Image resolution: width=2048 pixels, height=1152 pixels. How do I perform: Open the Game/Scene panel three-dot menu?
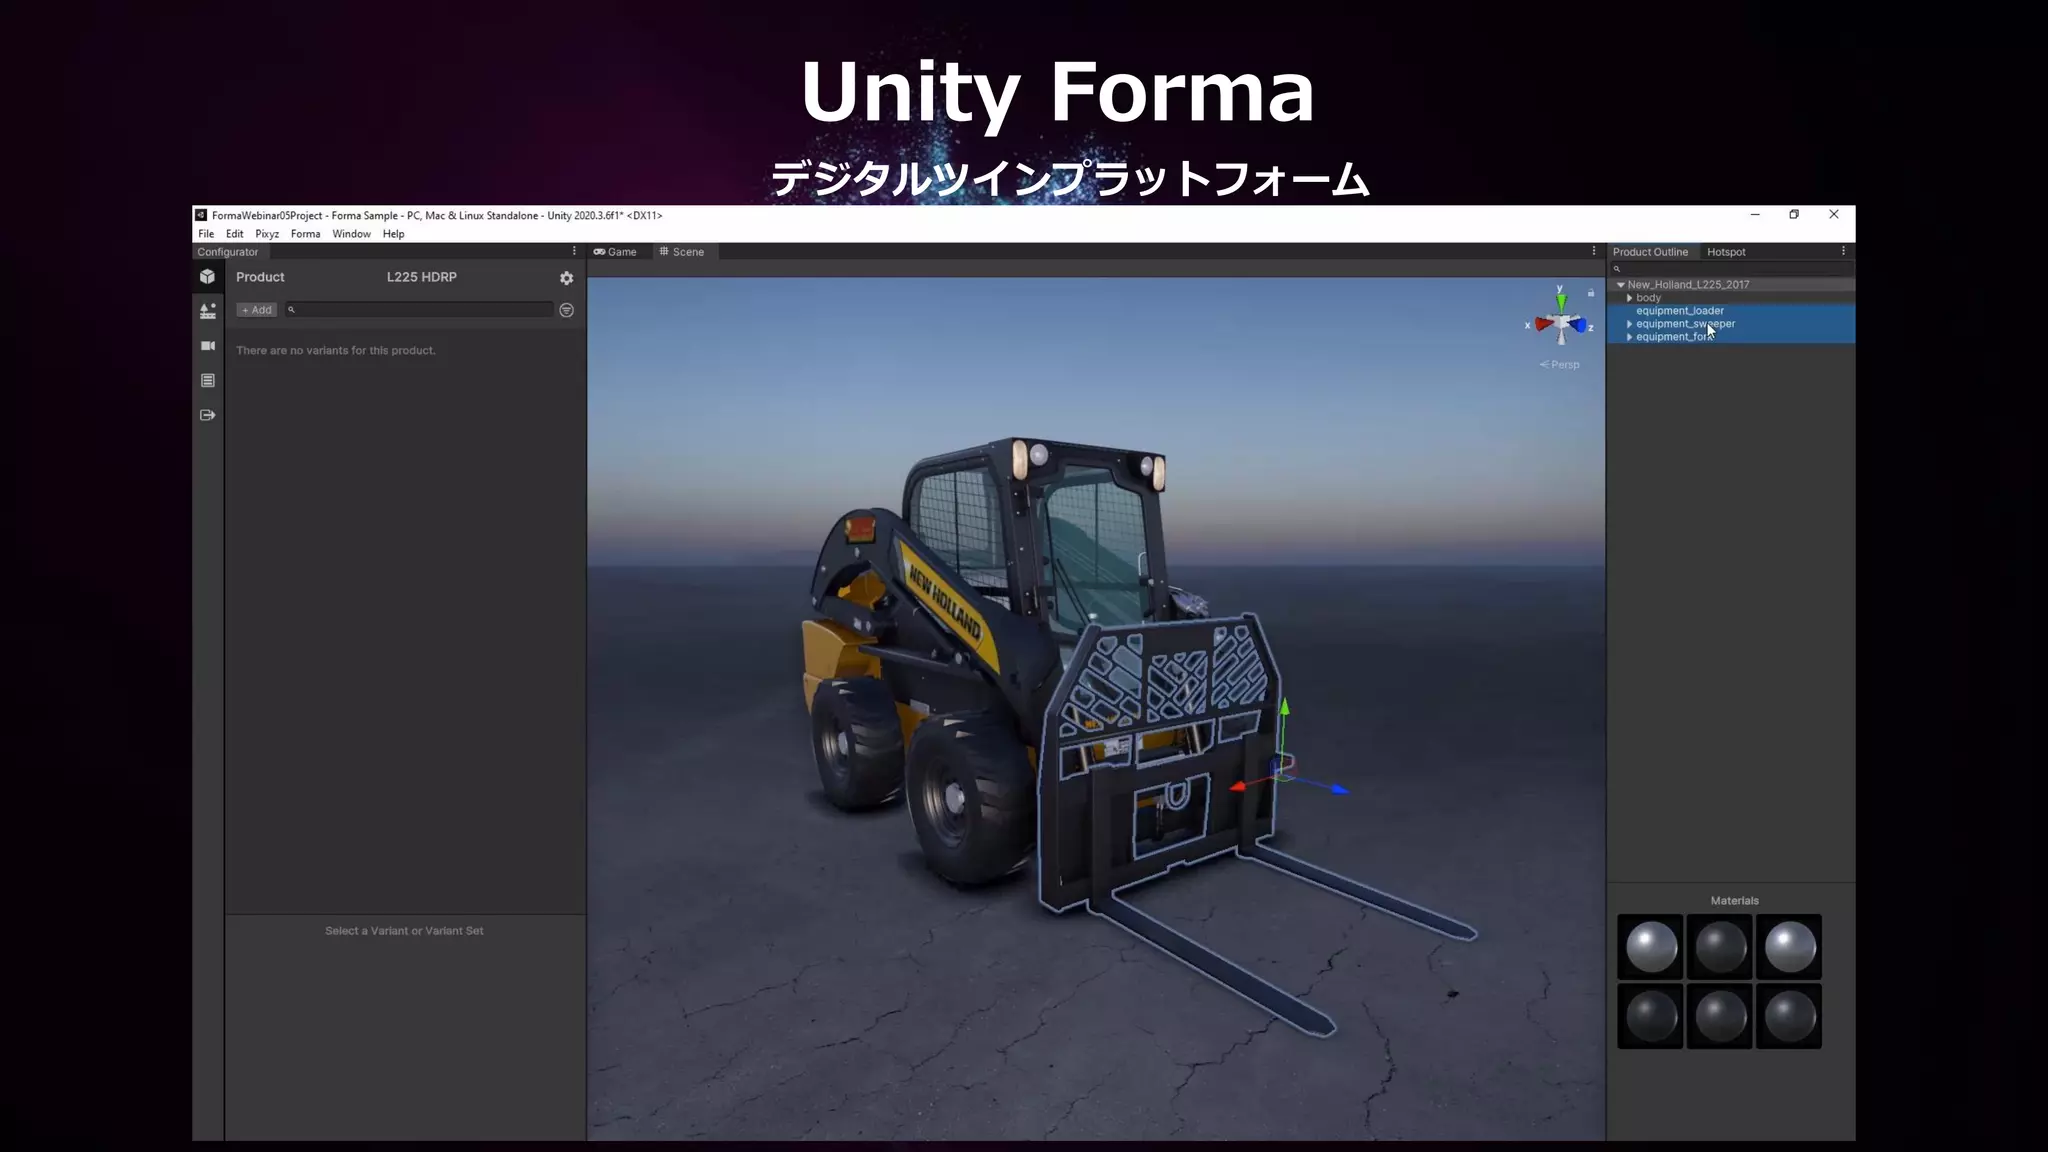pyautogui.click(x=1594, y=252)
